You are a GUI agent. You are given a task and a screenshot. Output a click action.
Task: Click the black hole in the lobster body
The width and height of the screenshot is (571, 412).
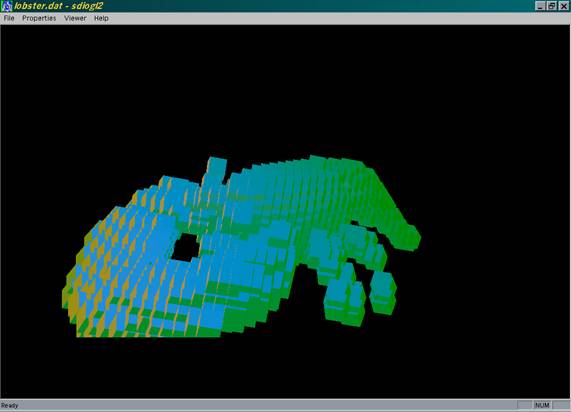click(x=186, y=247)
